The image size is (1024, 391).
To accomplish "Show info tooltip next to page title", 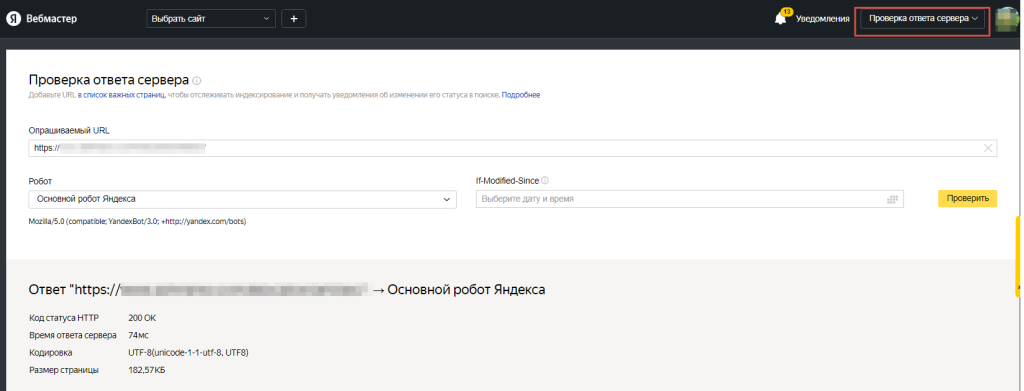I will tap(197, 81).
